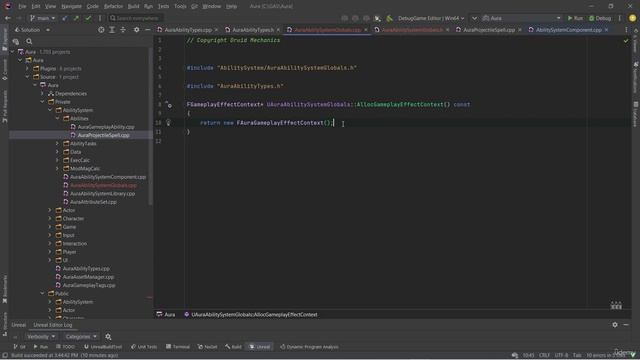Close the AuraAbilityTypes.h tab

(x=278, y=30)
